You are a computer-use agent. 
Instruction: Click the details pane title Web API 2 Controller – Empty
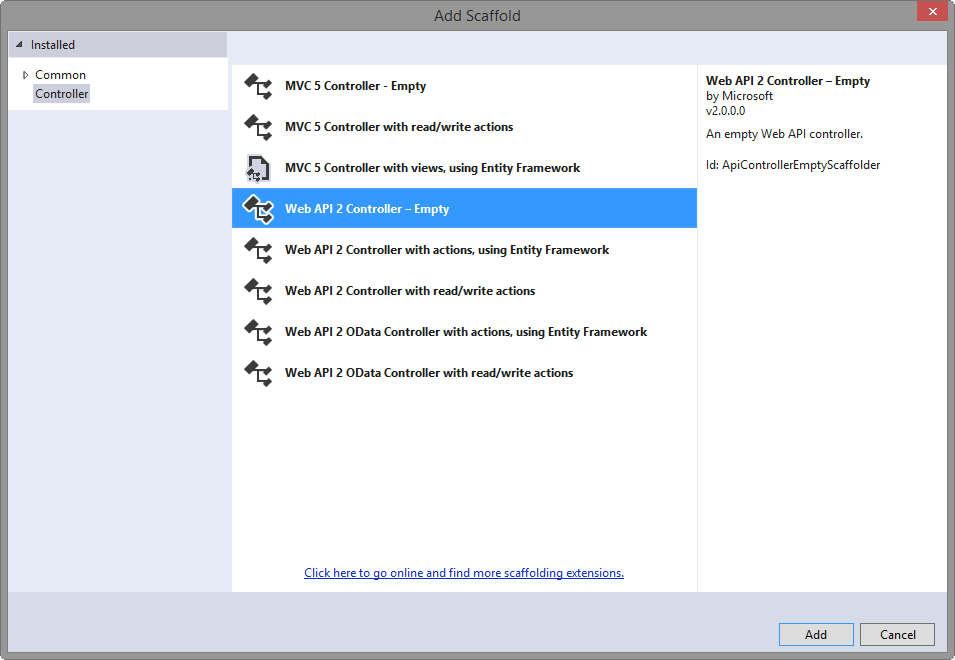(x=788, y=81)
